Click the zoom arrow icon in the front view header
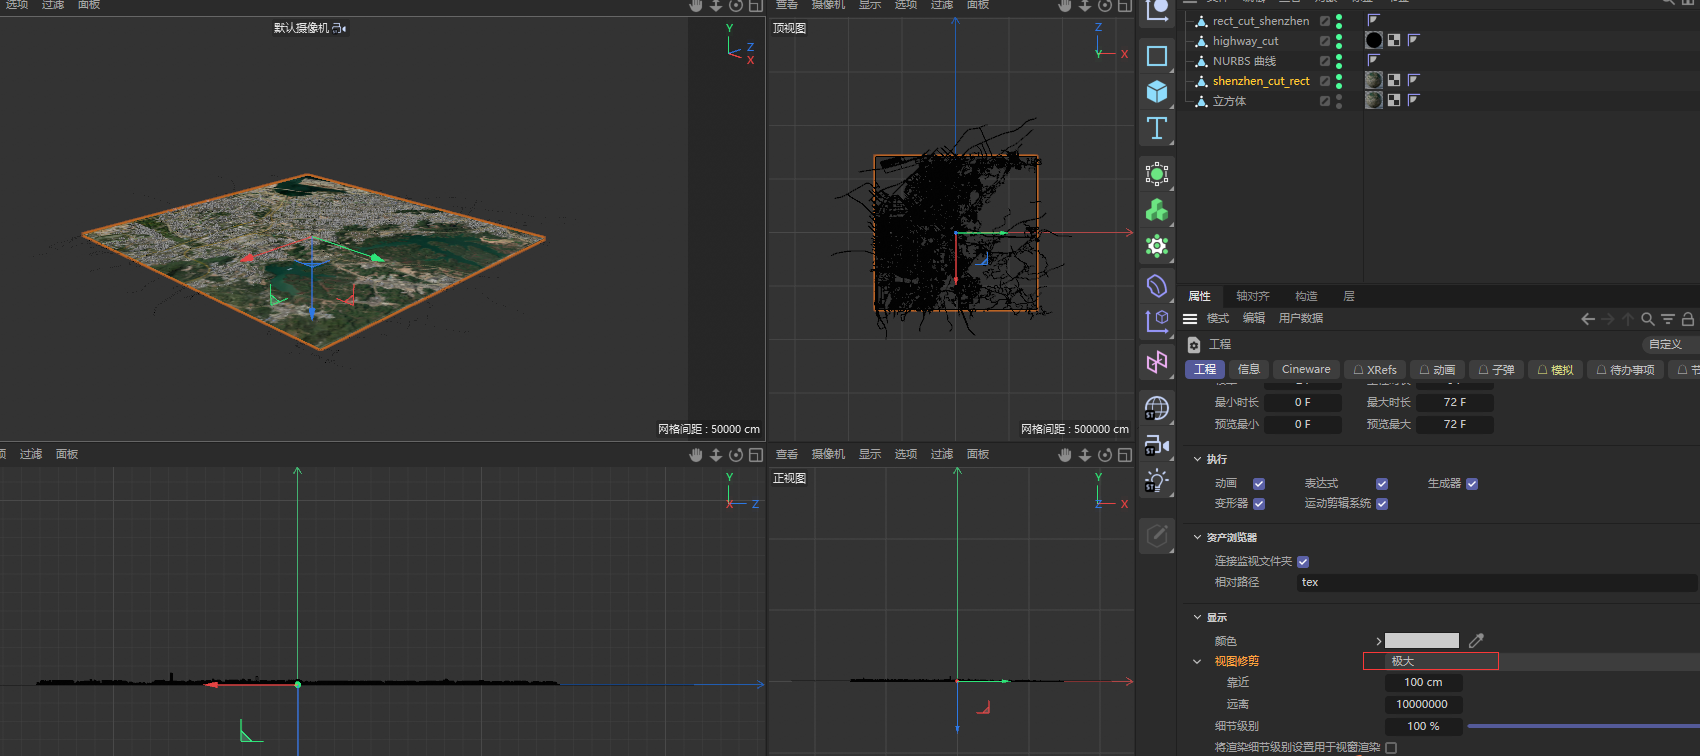Screen dimensions: 1700x756 click(1085, 455)
